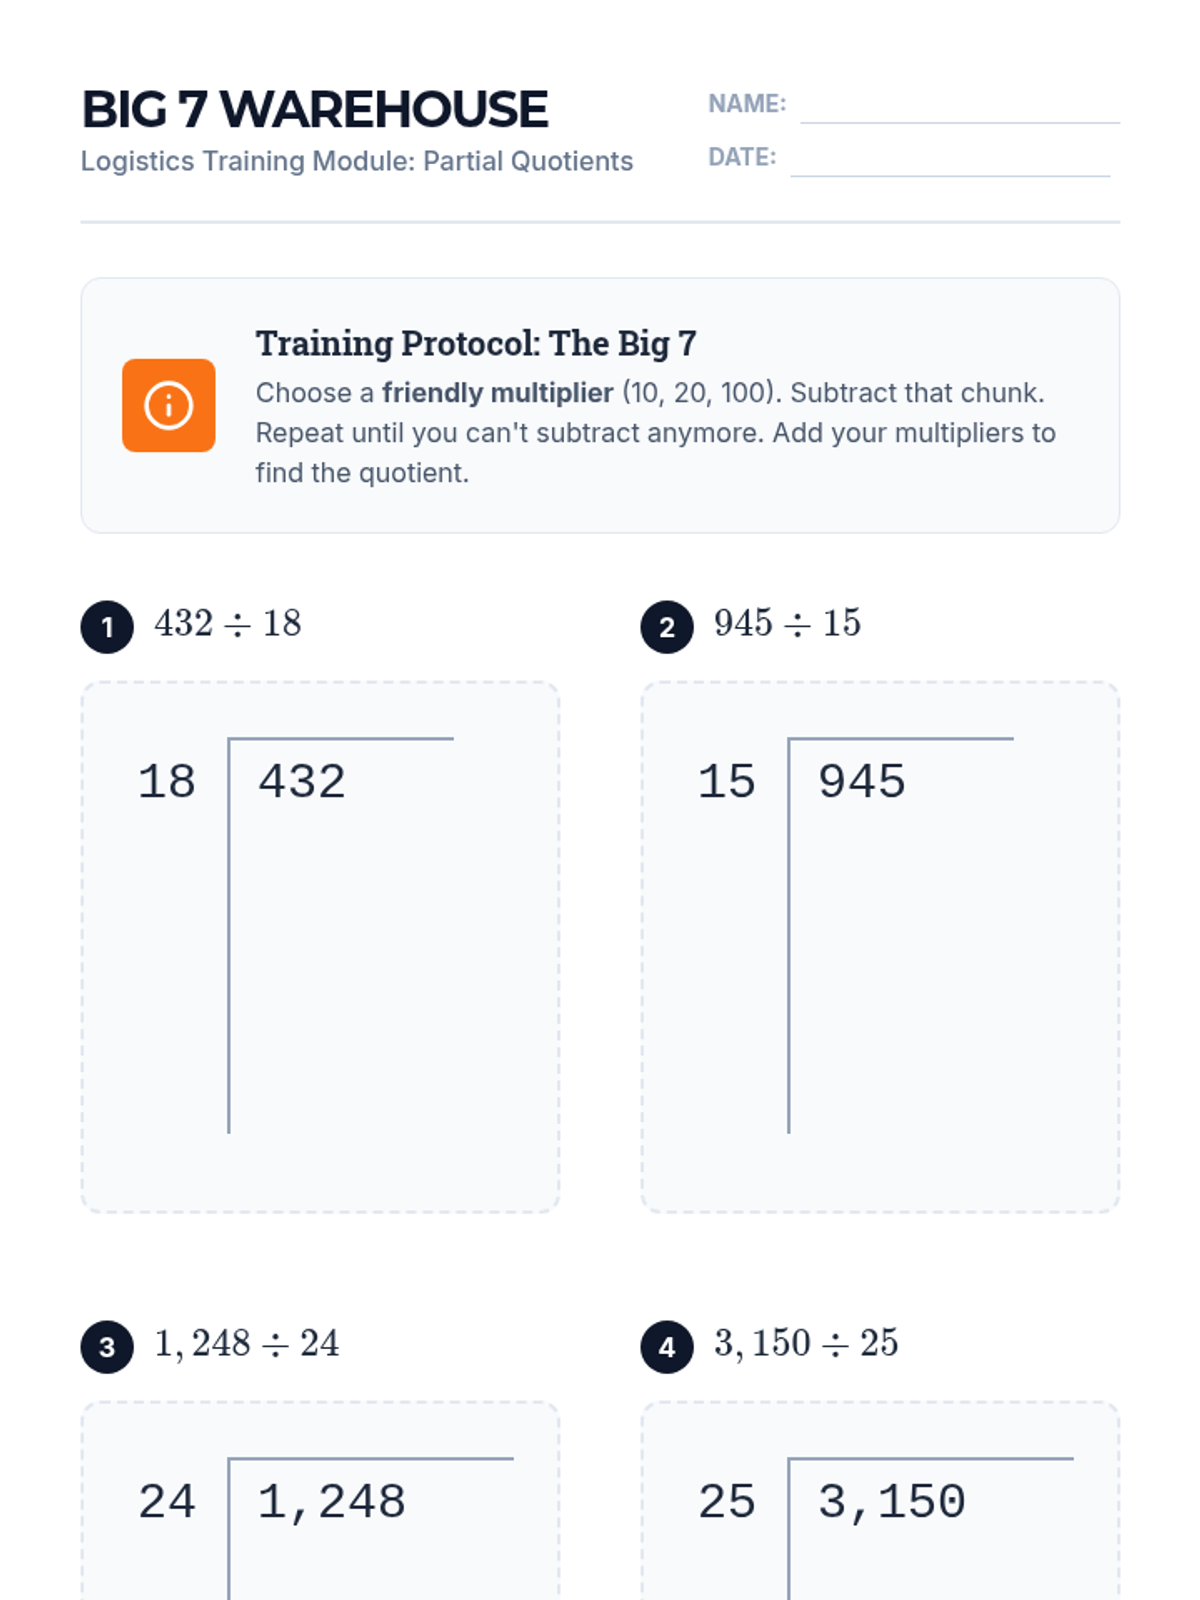Click dividend 1,248 in third box
The height and width of the screenshot is (1600, 1200).
click(332, 1502)
